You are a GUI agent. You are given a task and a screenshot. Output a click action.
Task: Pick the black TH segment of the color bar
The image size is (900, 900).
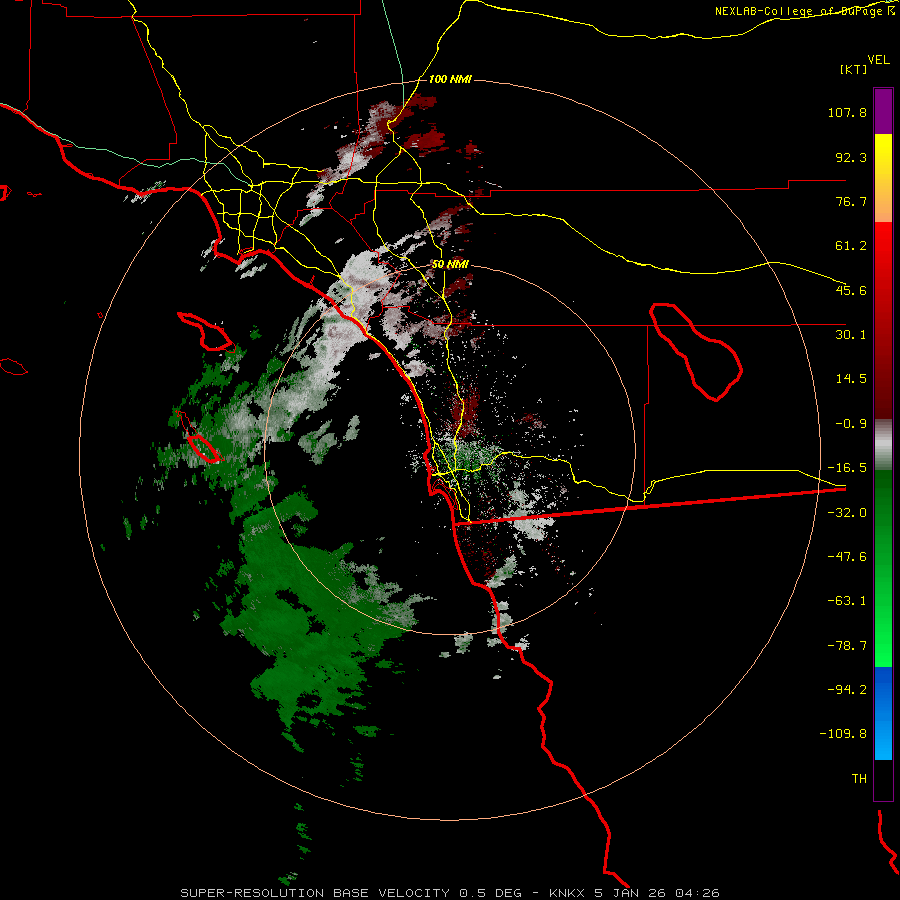pyautogui.click(x=883, y=780)
